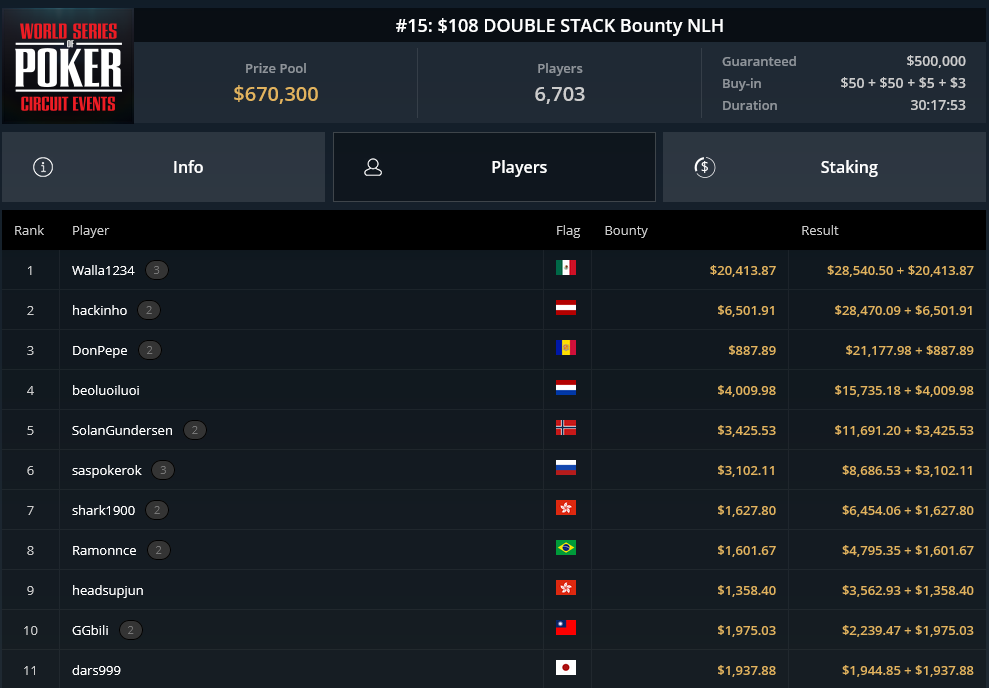Click the WSOP Circuit Events logo
The height and width of the screenshot is (688, 989).
tap(68, 65)
